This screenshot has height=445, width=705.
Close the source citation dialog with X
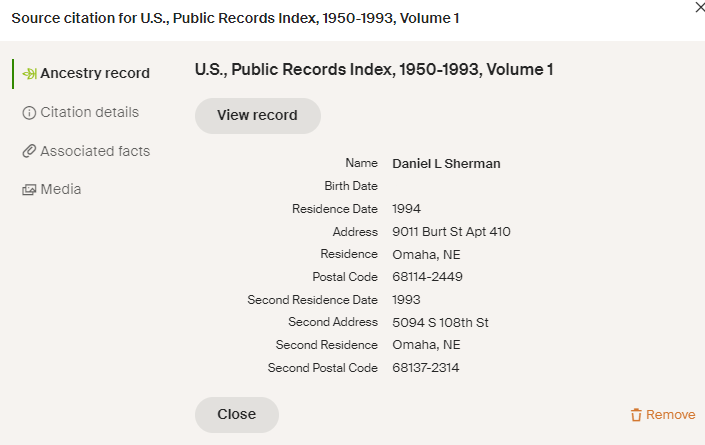[x=698, y=7]
